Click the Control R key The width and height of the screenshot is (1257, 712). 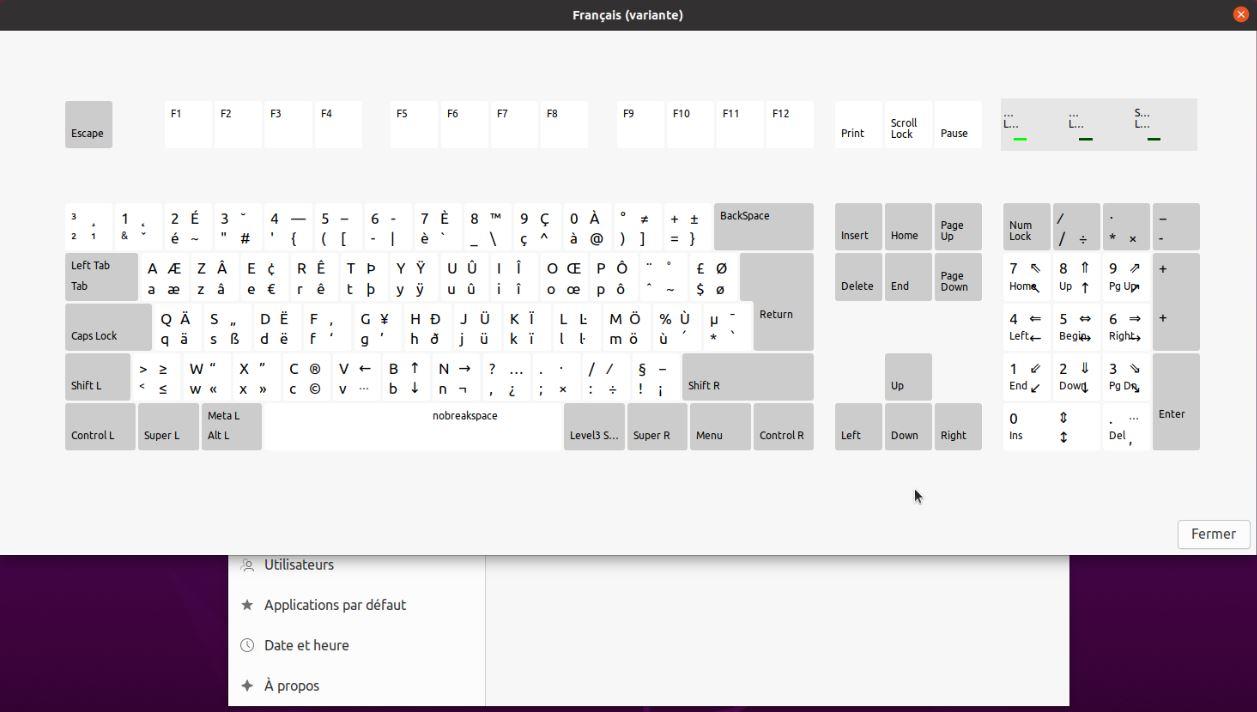coord(783,427)
